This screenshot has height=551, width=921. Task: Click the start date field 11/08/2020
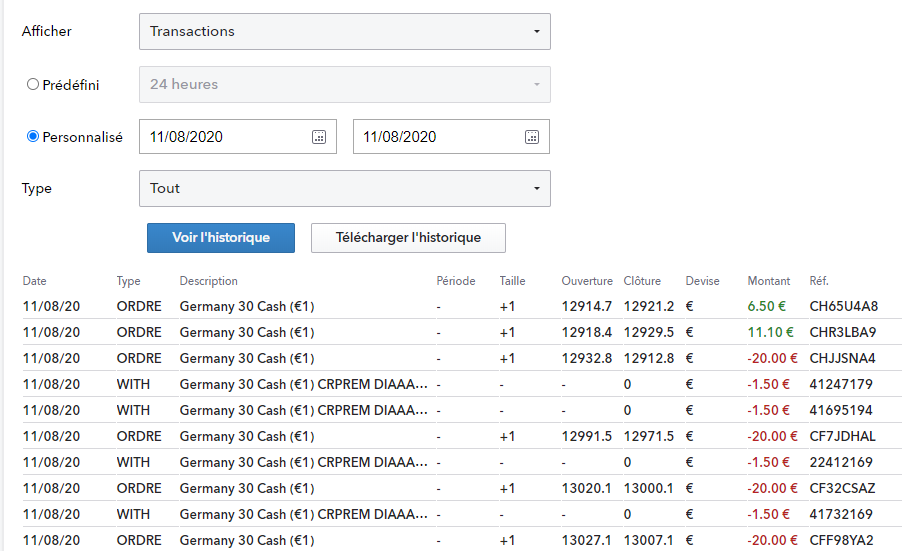tap(224, 137)
